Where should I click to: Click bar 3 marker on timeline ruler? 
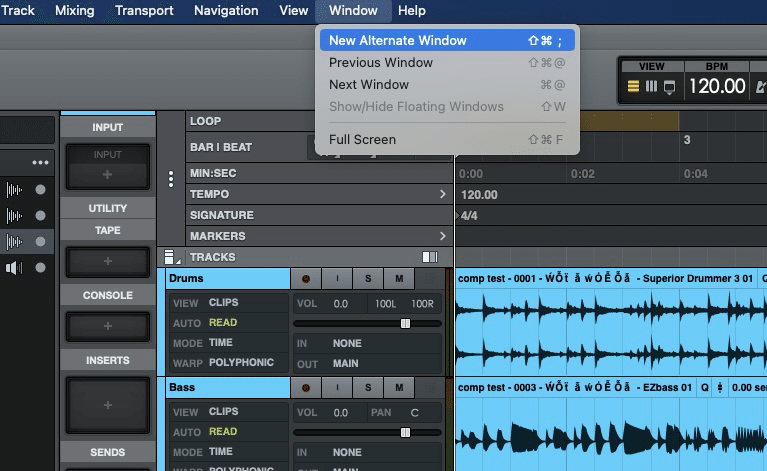(x=687, y=140)
